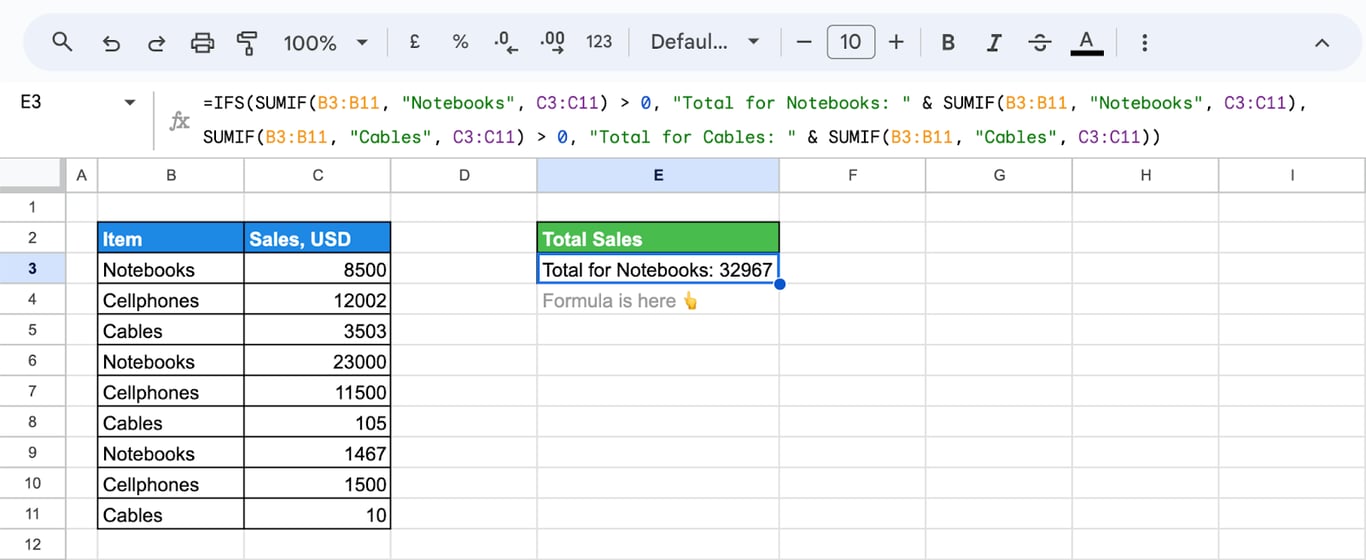
Task: Open the Default font dropdown
Action: click(x=705, y=42)
